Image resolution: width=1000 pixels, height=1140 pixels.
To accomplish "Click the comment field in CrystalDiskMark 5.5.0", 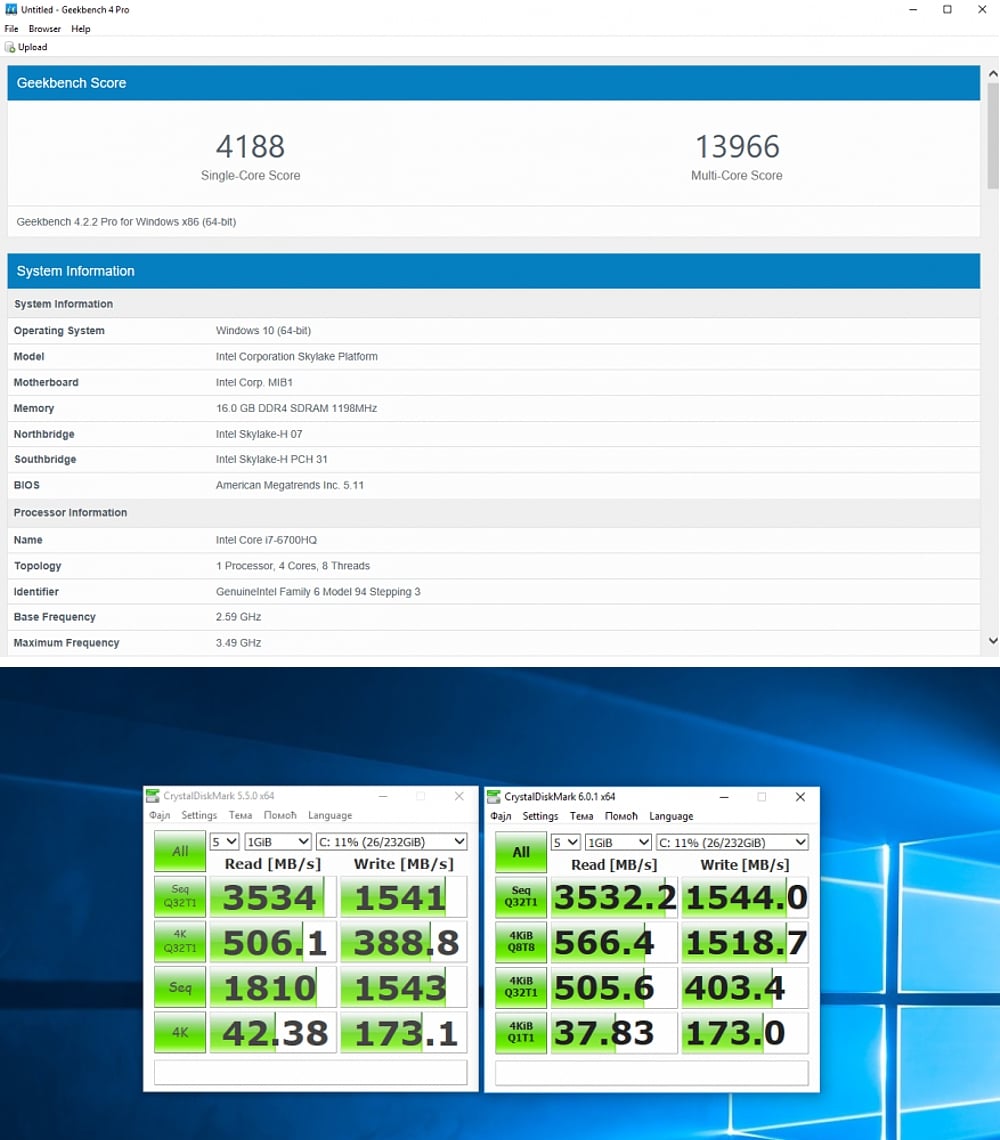I will point(311,1072).
